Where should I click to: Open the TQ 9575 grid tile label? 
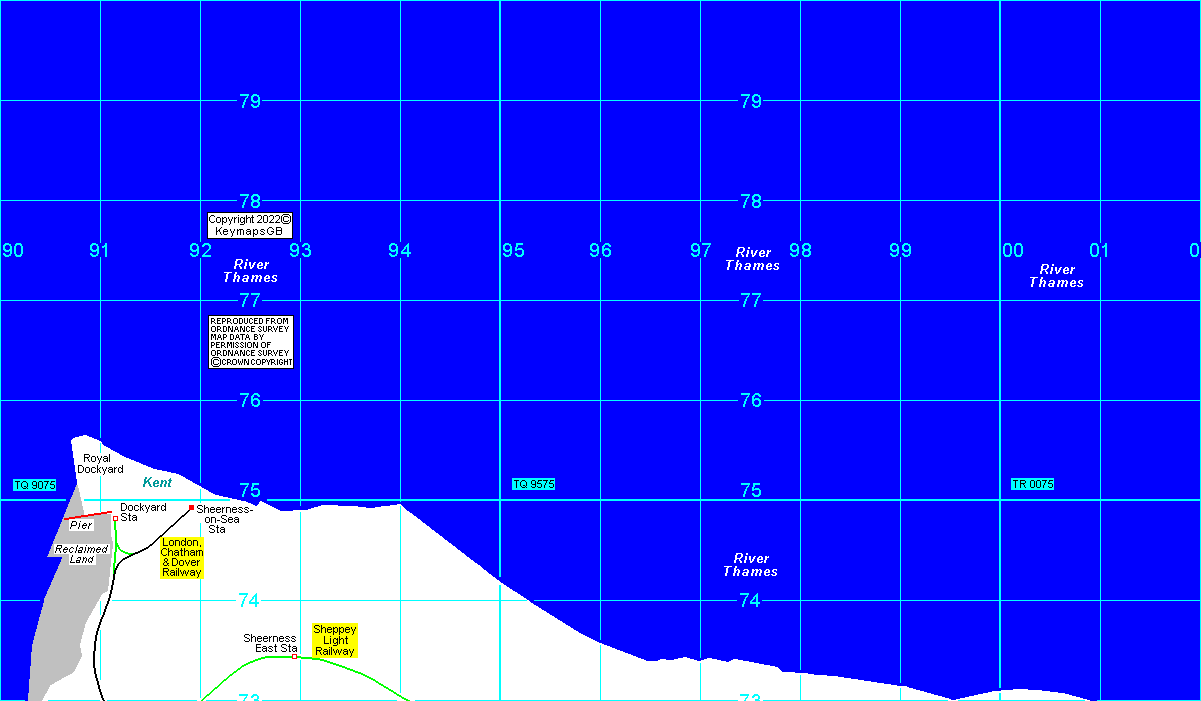533,484
